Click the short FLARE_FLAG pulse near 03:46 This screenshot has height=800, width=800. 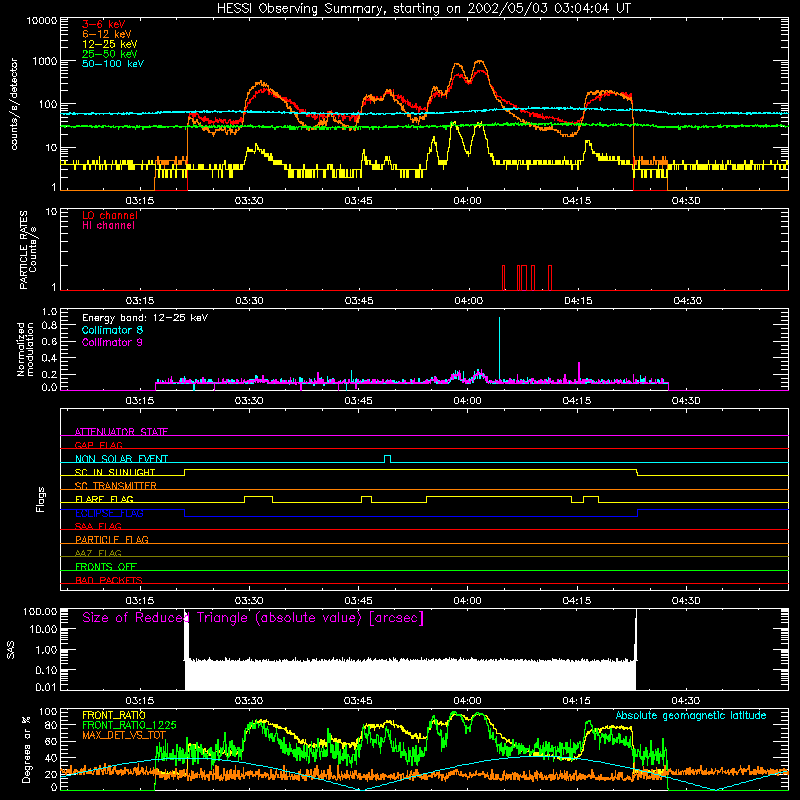pos(366,498)
